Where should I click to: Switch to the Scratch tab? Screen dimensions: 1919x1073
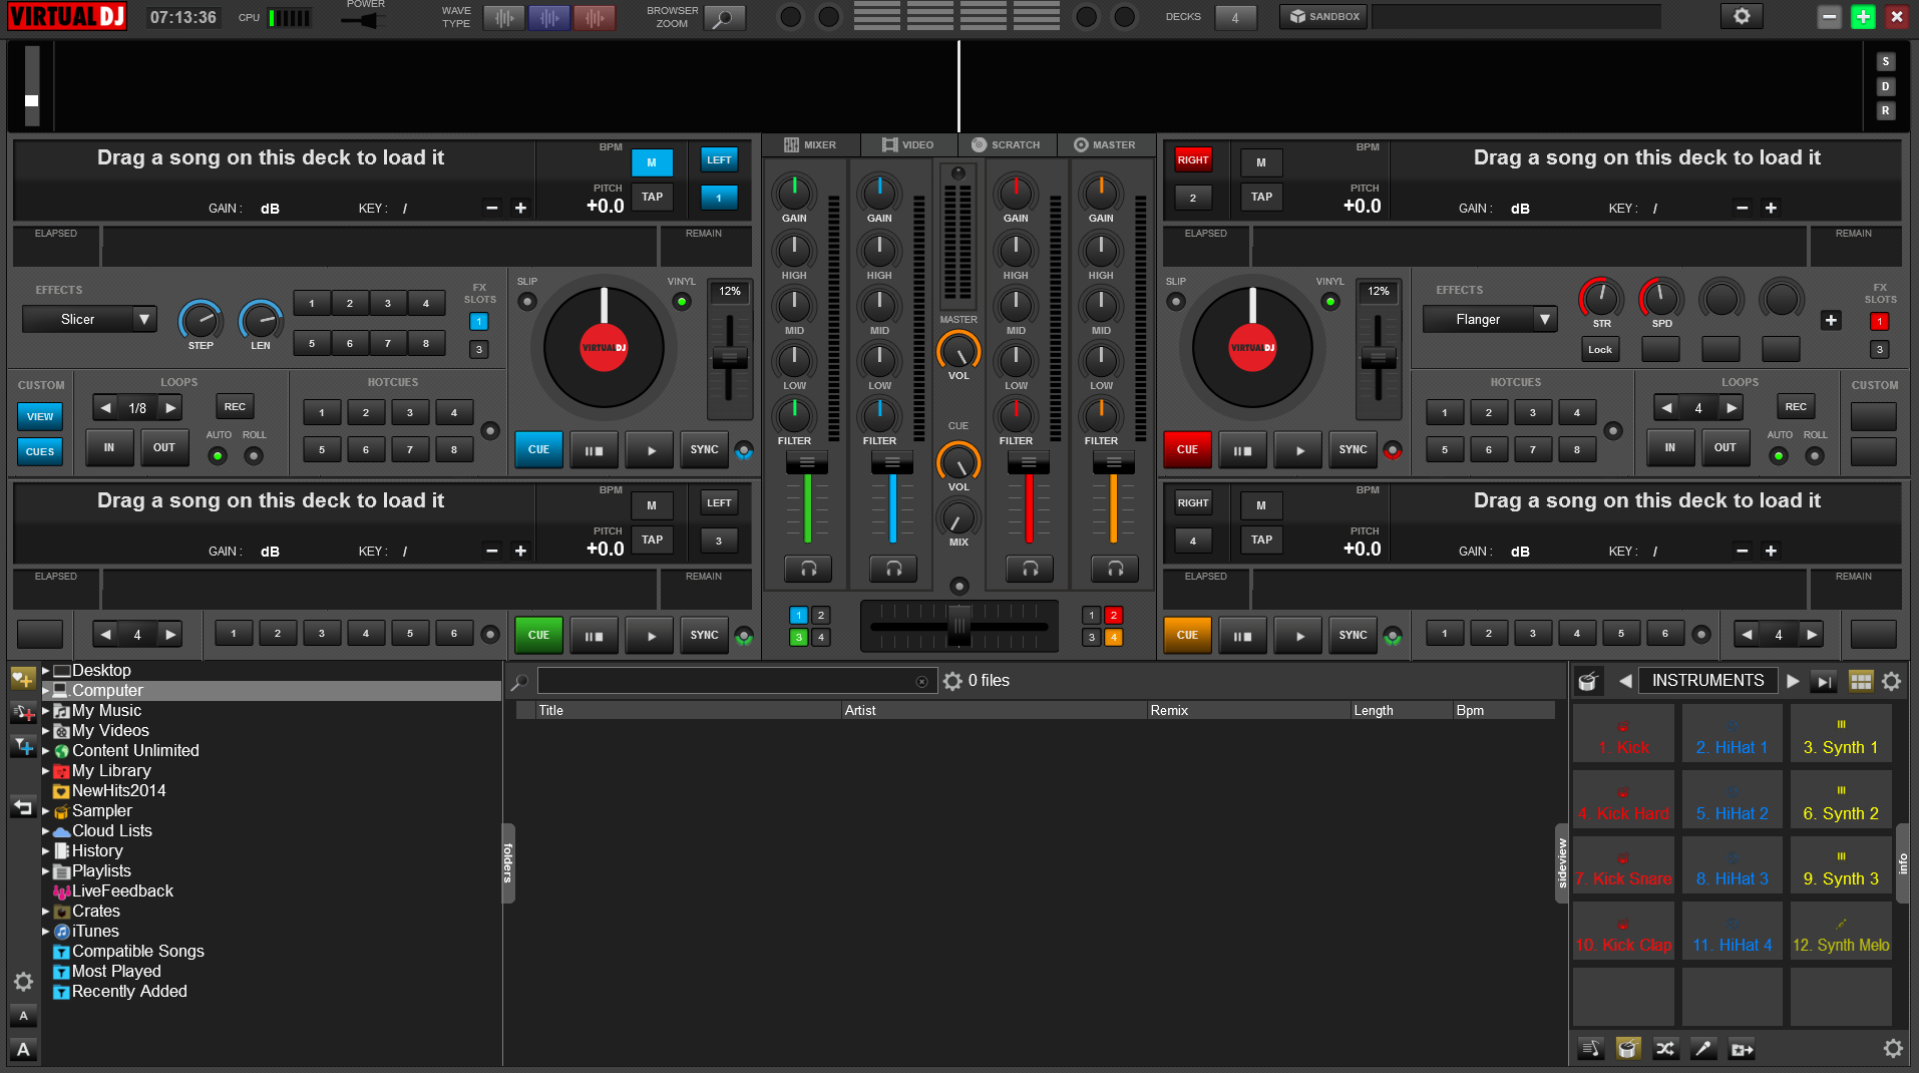(1006, 145)
